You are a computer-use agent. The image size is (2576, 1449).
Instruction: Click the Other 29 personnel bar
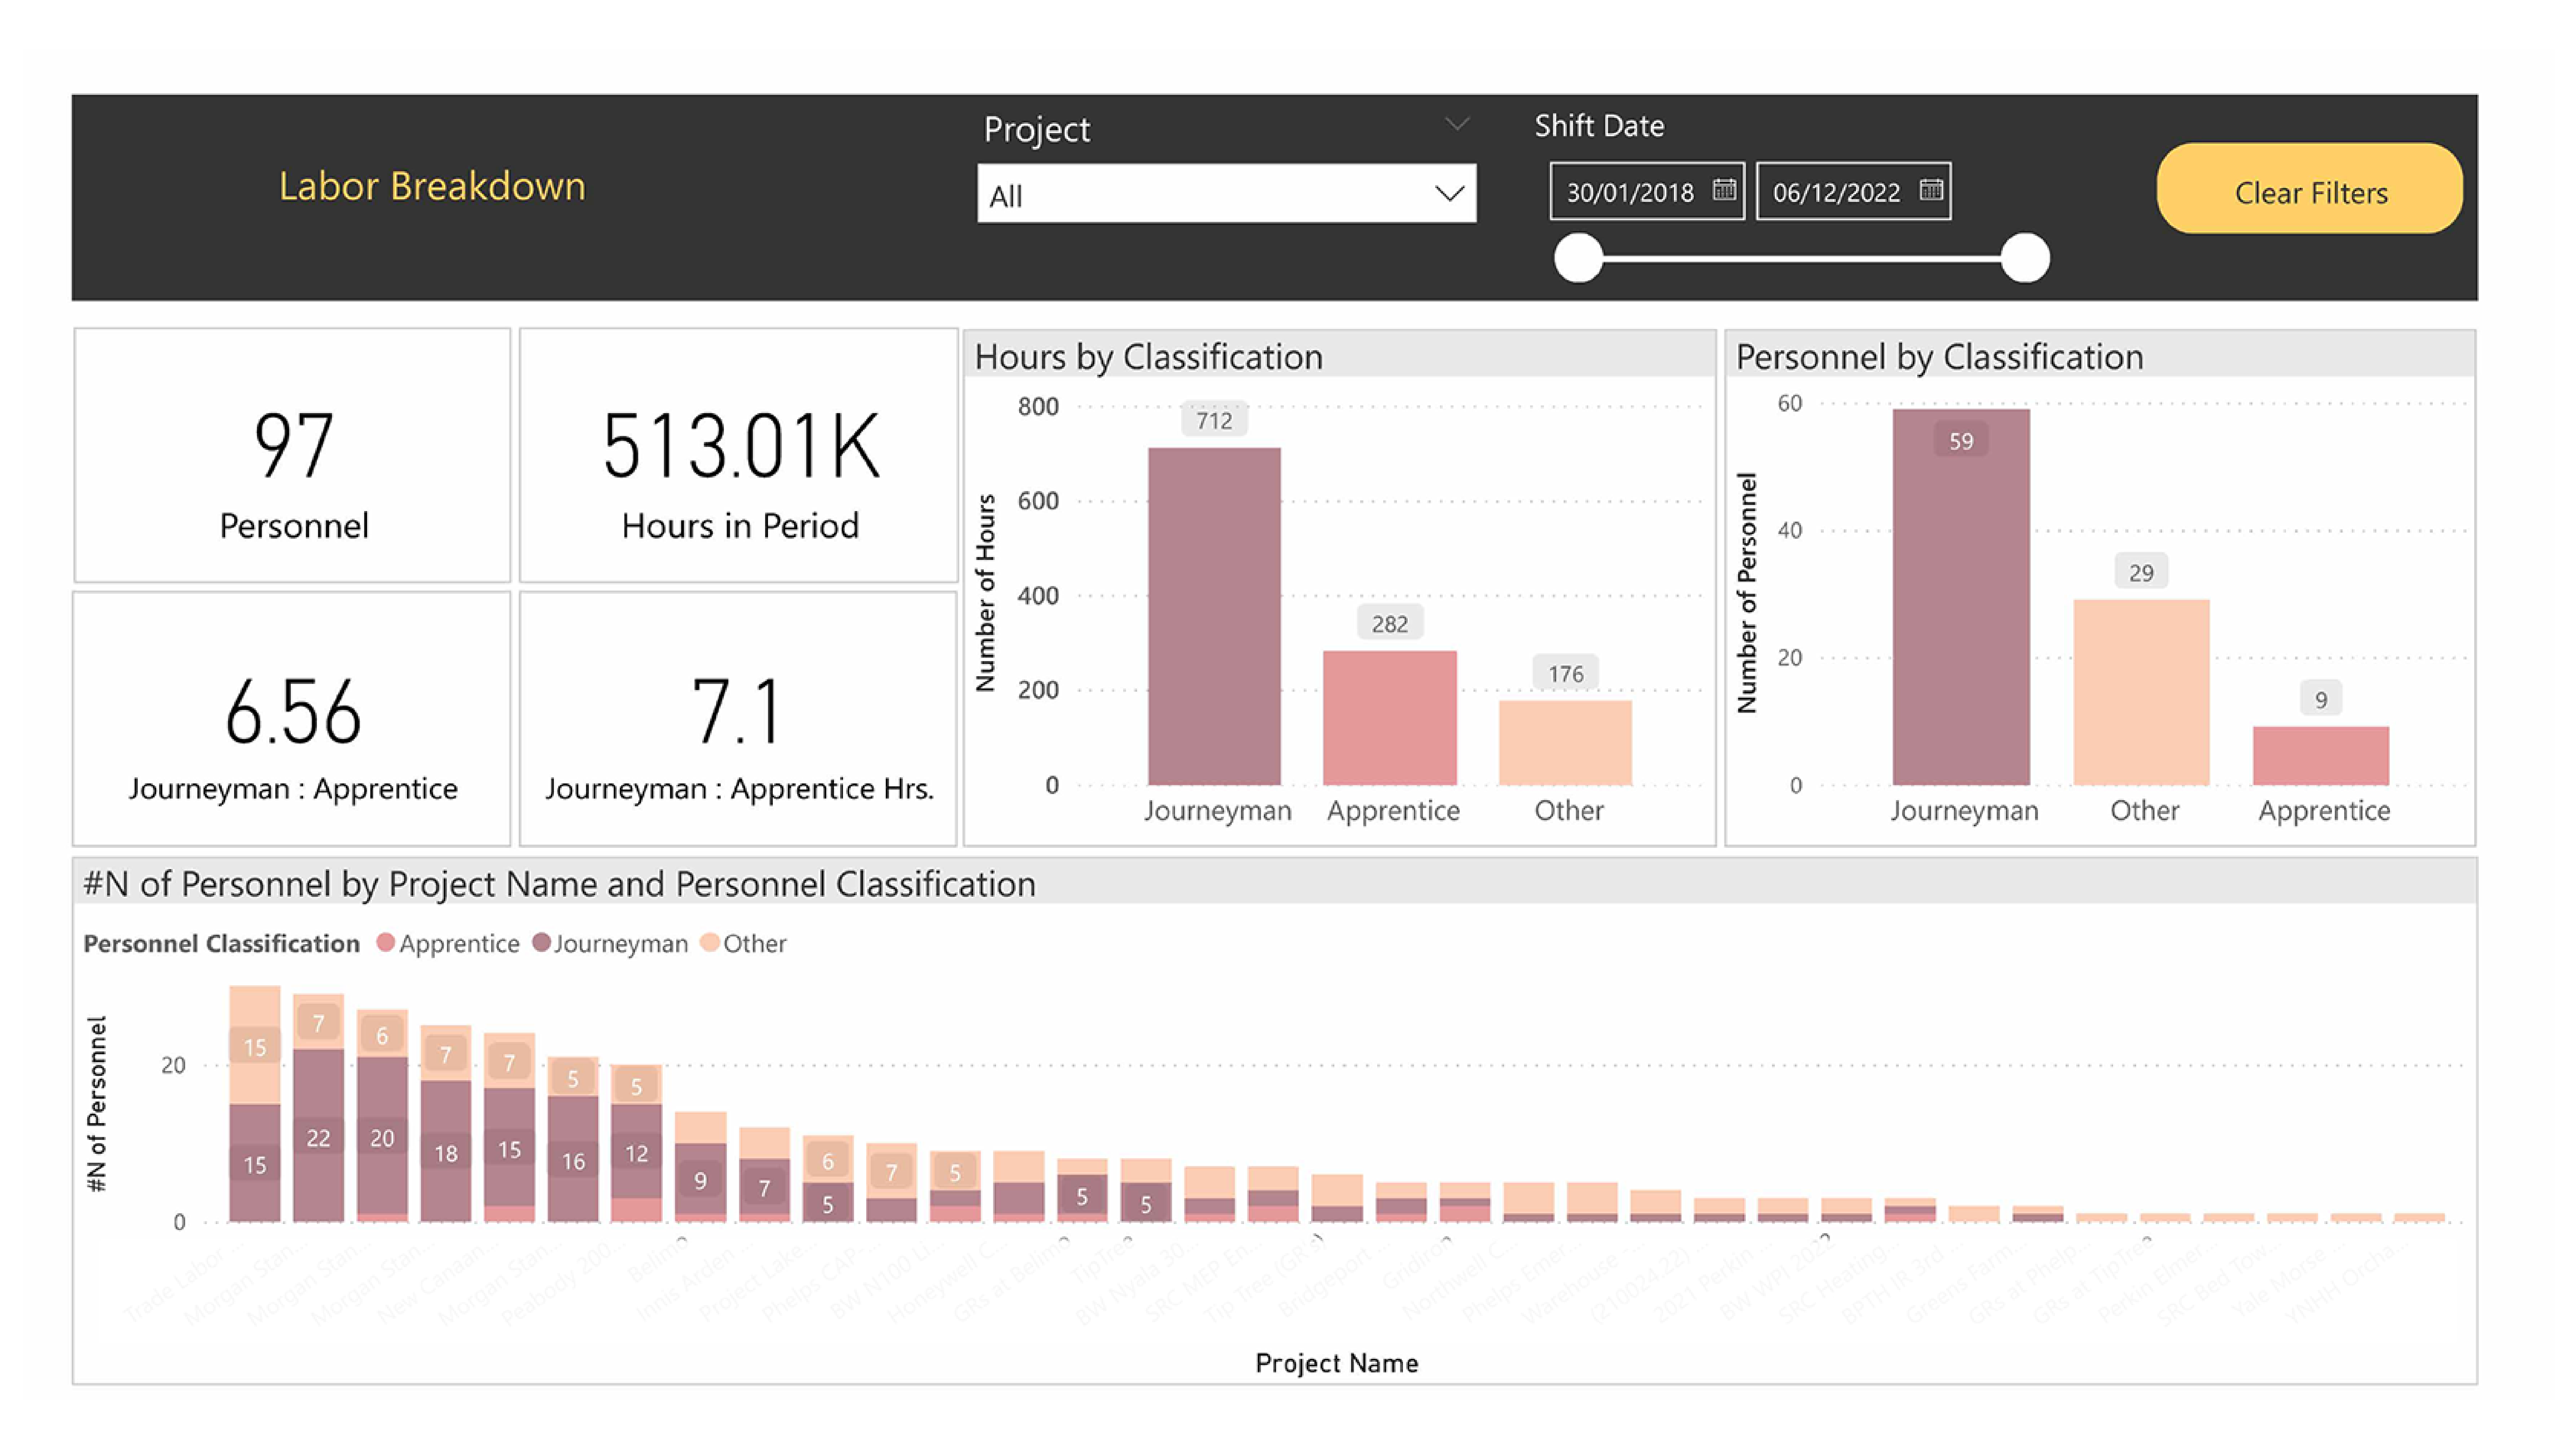pos(2141,692)
